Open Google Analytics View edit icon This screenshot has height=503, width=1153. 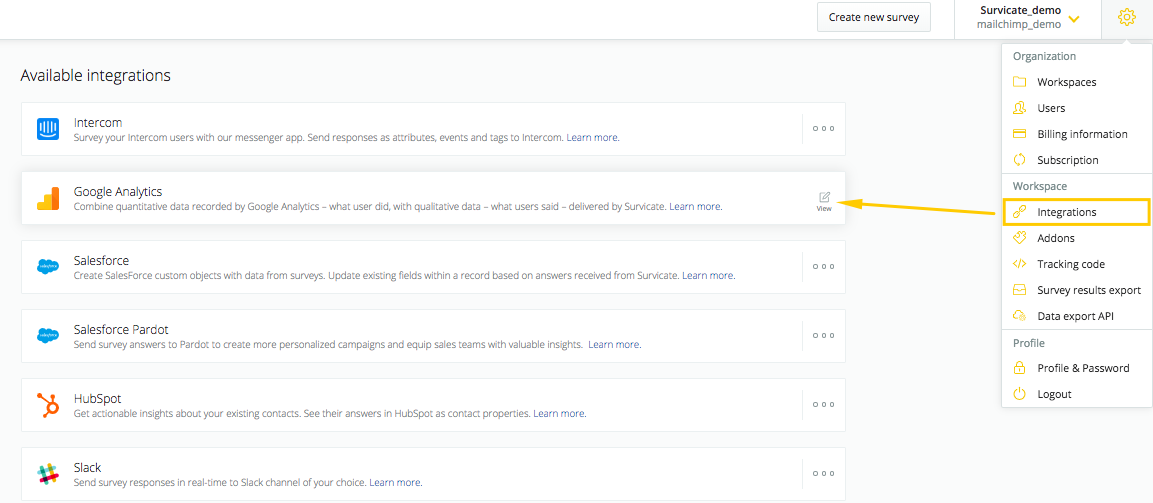(824, 201)
